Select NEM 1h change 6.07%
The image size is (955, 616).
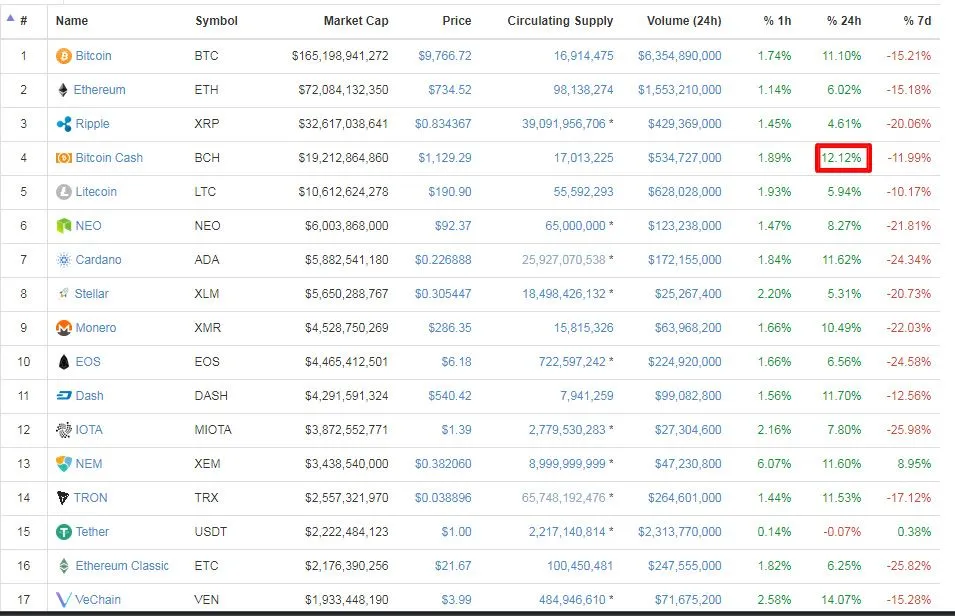[774, 464]
